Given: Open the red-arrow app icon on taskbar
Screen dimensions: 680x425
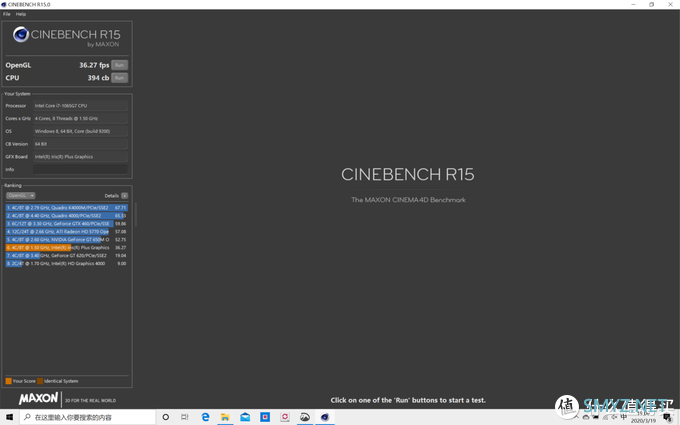Looking at the screenshot, I should coord(285,417).
